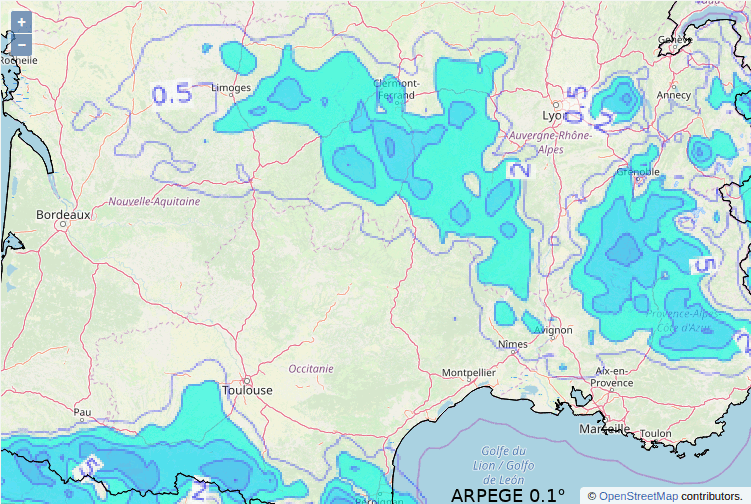Click the Grenoble city label
The width and height of the screenshot is (751, 504).
[x=638, y=171]
